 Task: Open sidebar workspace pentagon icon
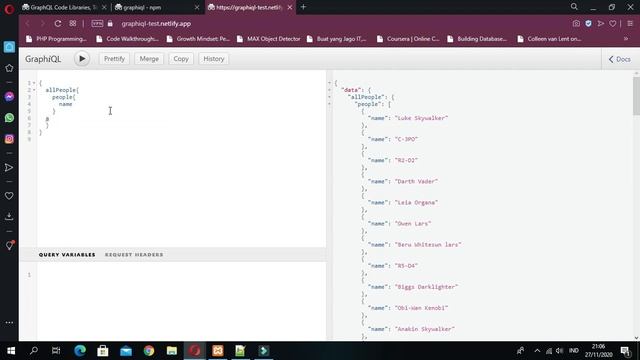[x=9, y=68]
